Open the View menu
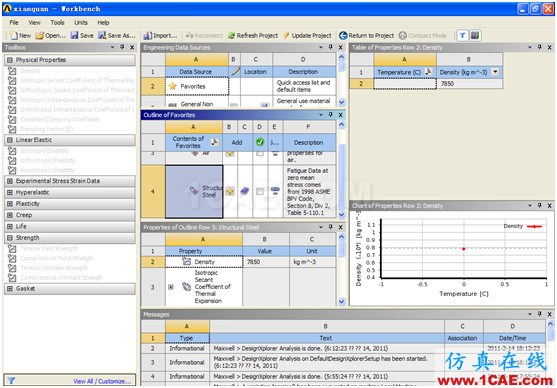The width and height of the screenshot is (557, 388). (x=34, y=22)
